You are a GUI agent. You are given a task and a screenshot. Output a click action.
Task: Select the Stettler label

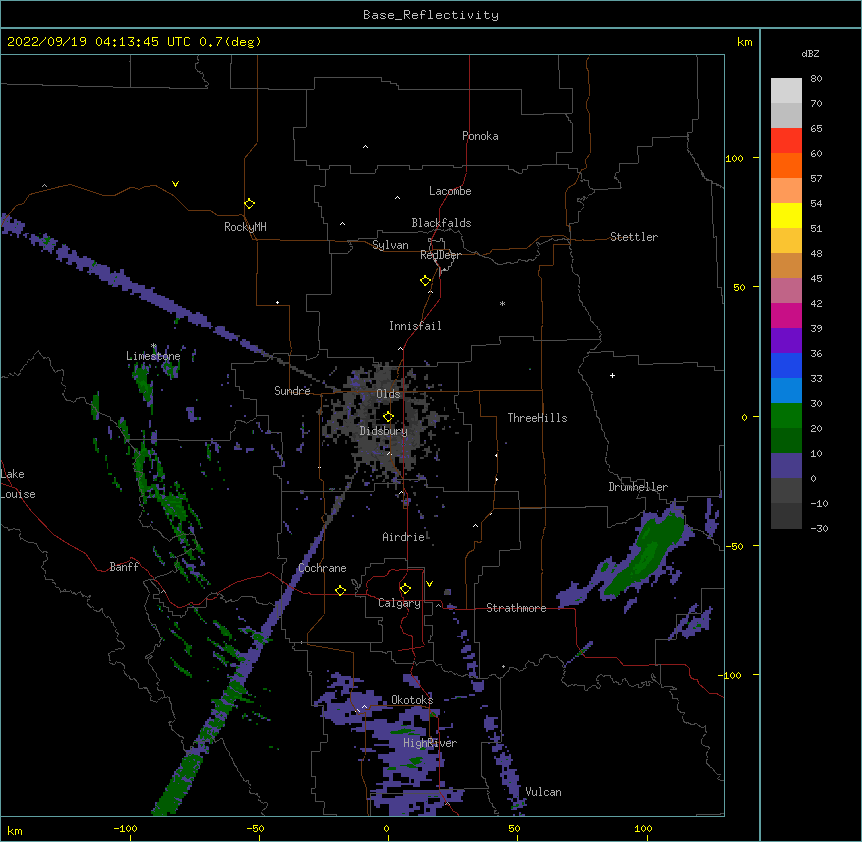pos(634,237)
